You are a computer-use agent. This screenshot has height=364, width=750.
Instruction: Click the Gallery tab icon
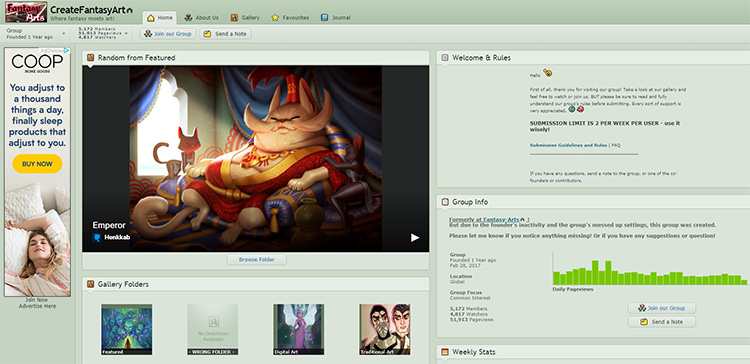[234, 18]
